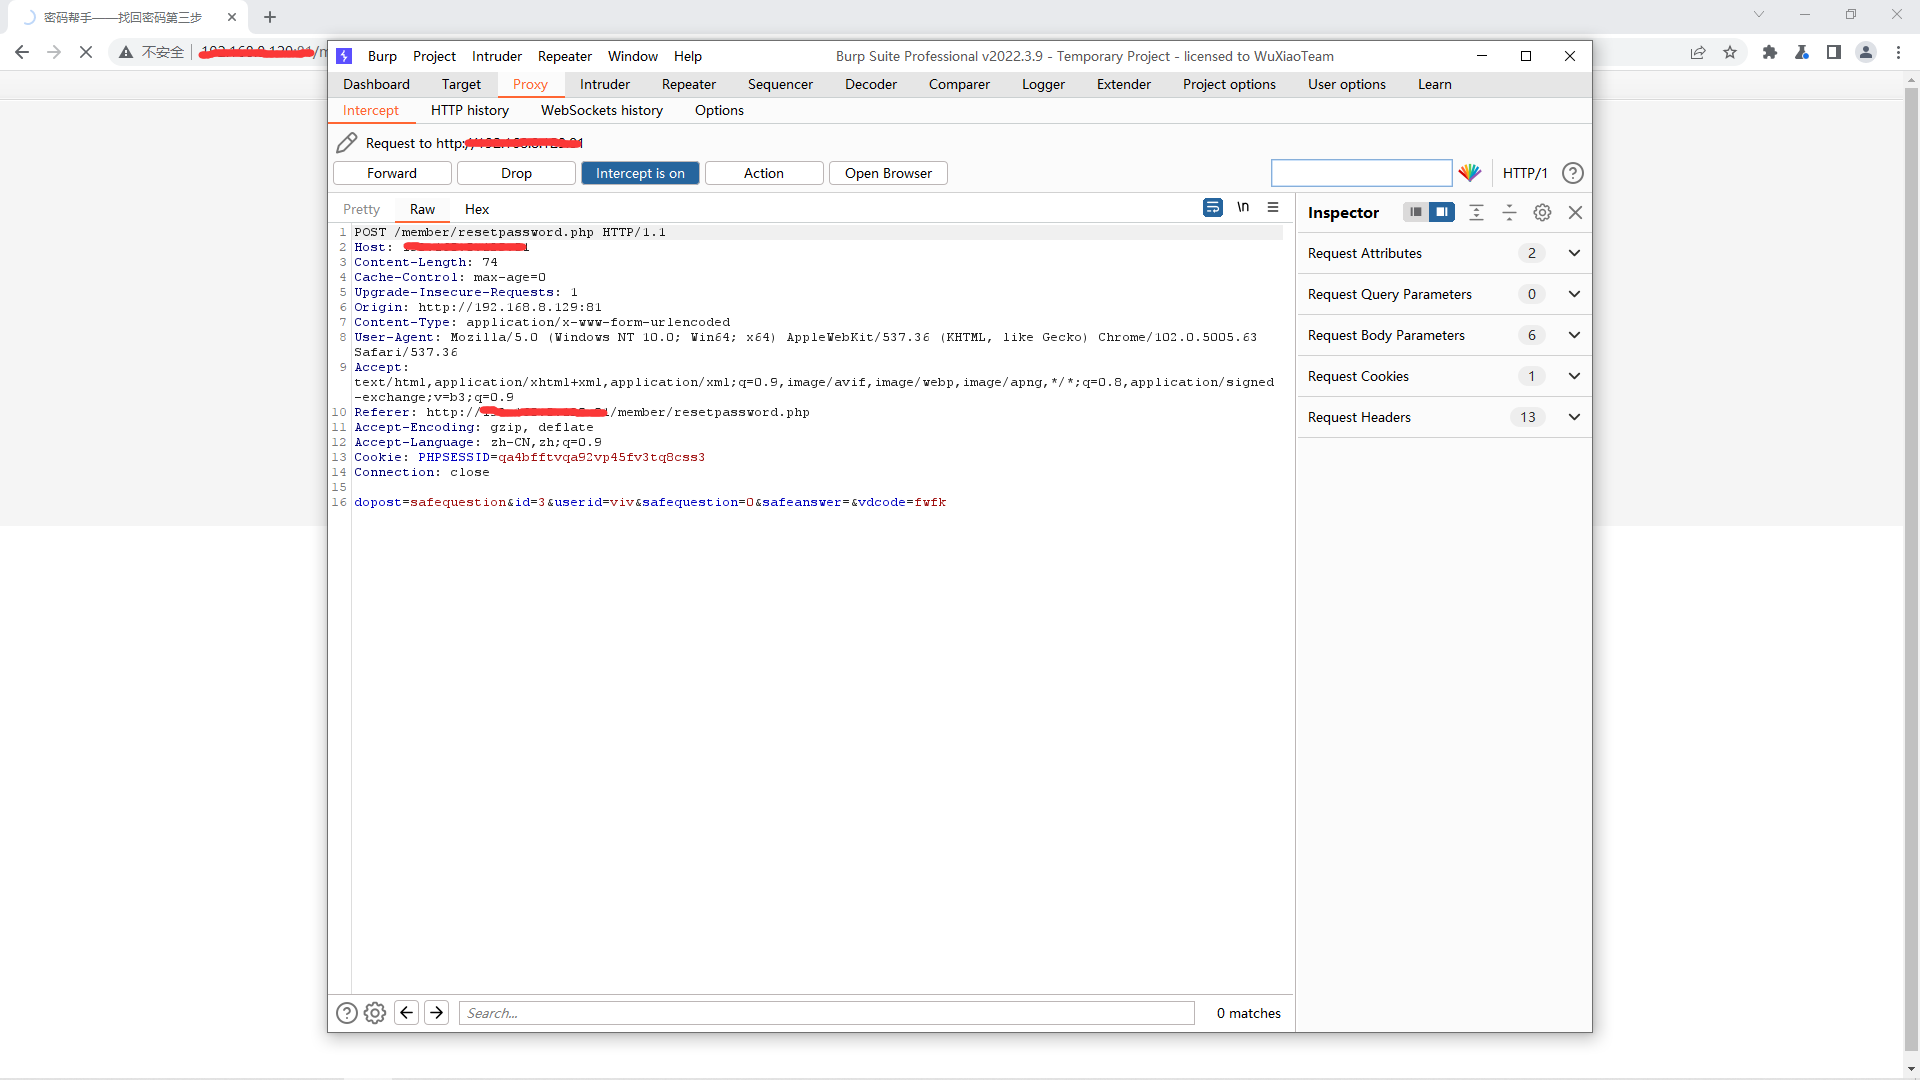Open the HTTP history sub-tab
Screen dimensions: 1920x1080
(469, 110)
